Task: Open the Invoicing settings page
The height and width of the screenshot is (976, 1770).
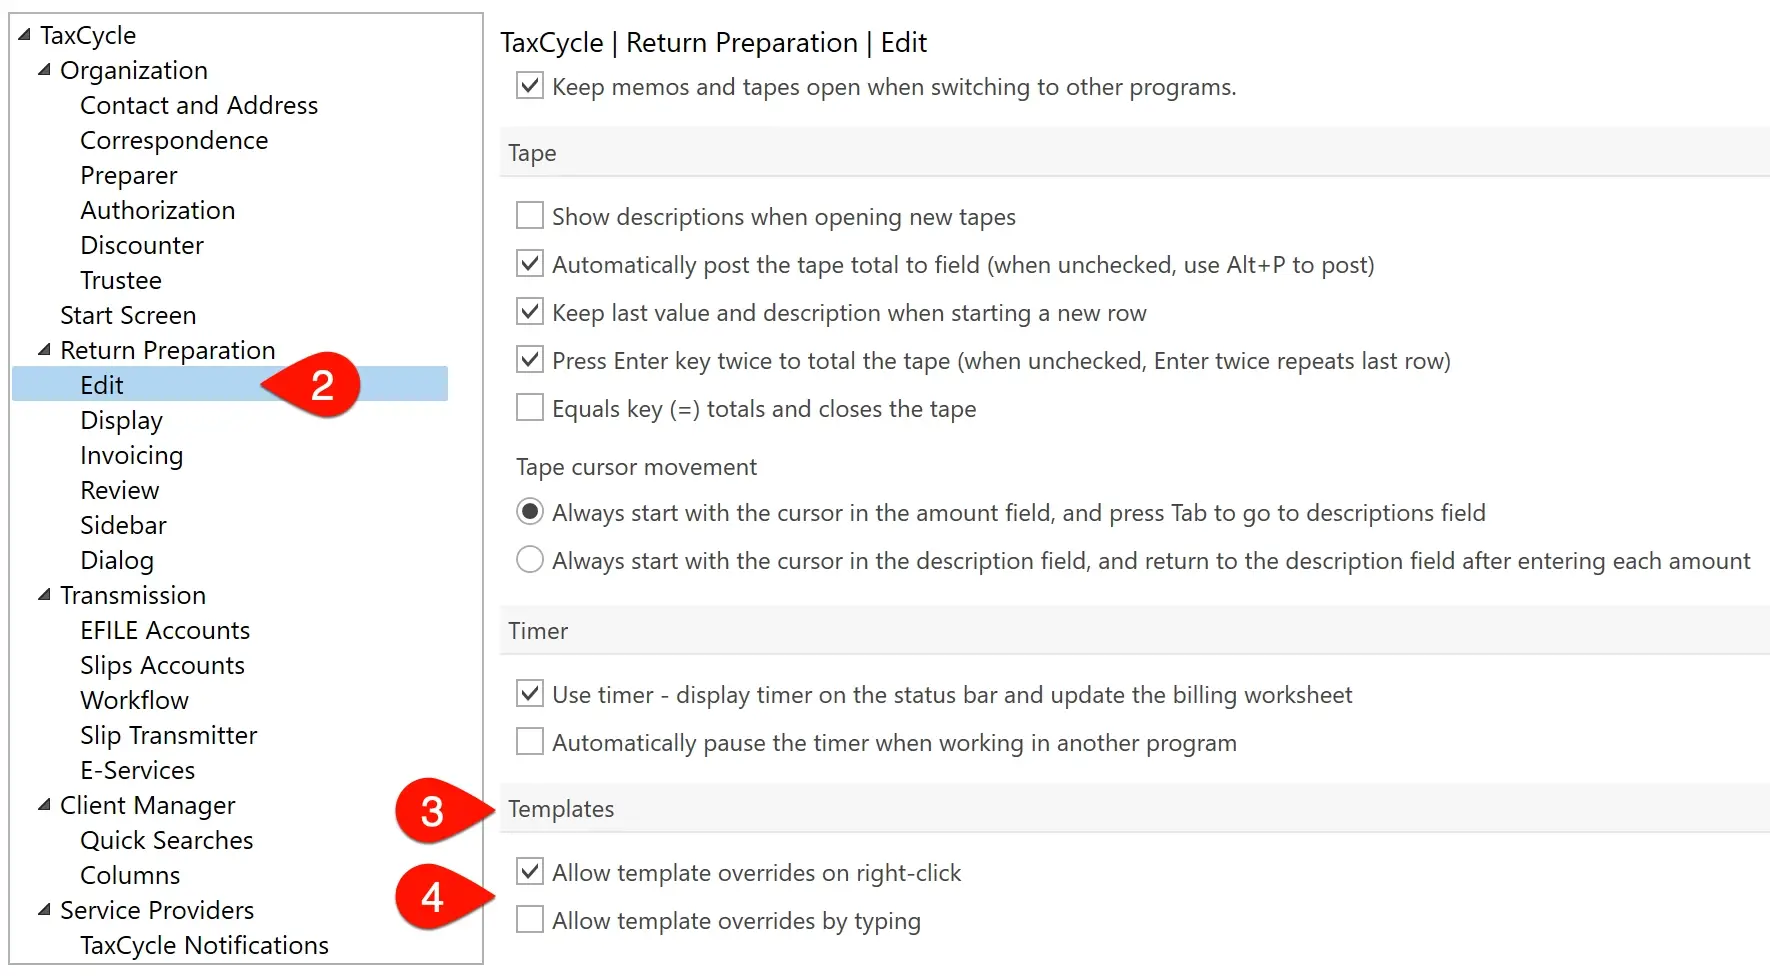Action: click(131, 455)
